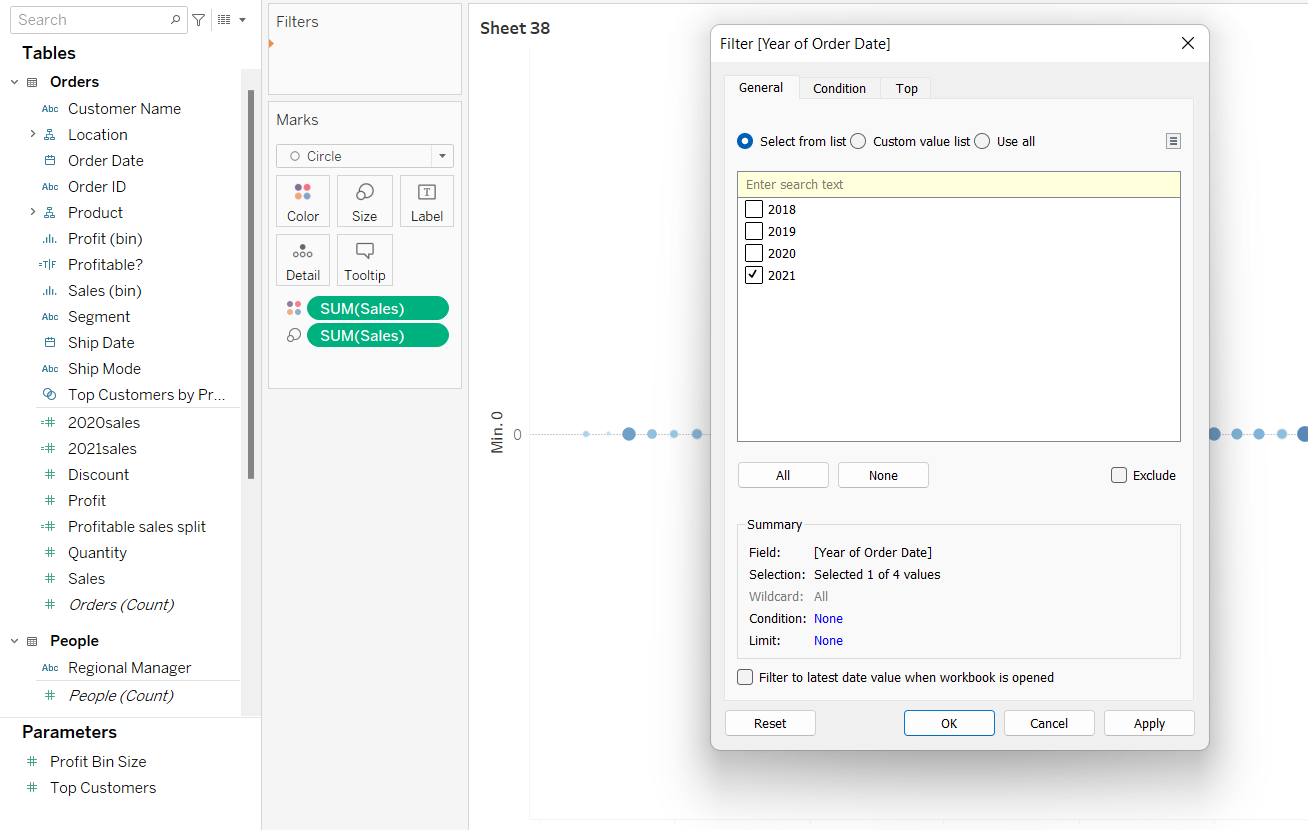Switch to the Condition tab
The image size is (1308, 830).
point(839,88)
